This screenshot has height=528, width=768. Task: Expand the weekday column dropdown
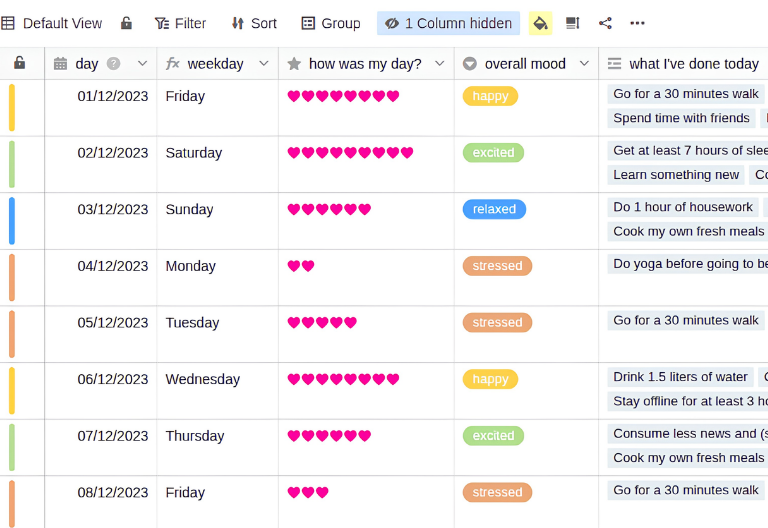point(264,63)
